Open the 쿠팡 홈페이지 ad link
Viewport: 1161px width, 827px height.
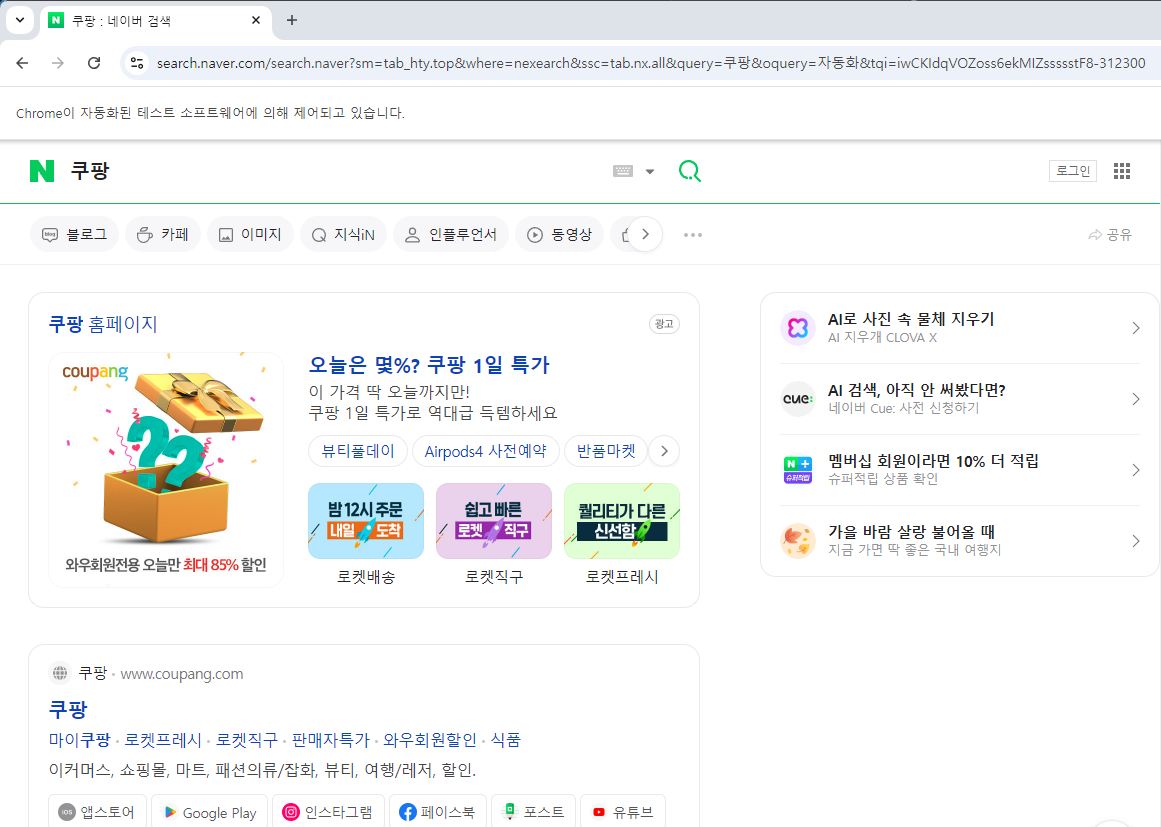tap(103, 324)
